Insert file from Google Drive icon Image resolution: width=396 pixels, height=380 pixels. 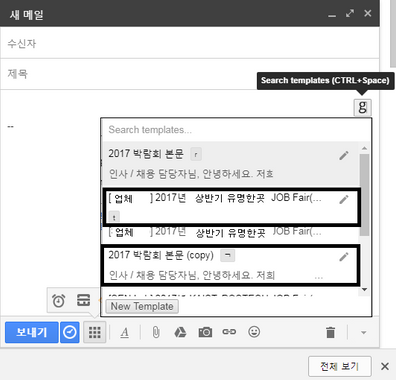pyautogui.click(x=180, y=332)
